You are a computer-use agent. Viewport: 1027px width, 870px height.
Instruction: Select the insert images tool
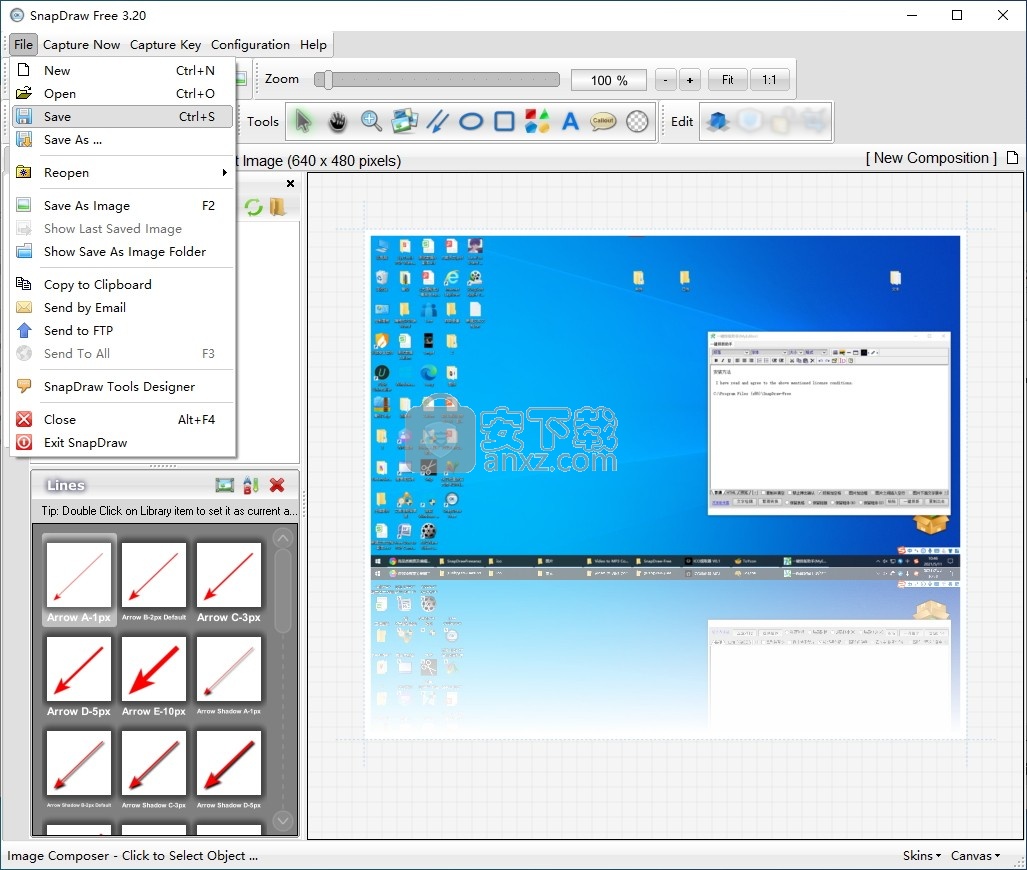[404, 121]
